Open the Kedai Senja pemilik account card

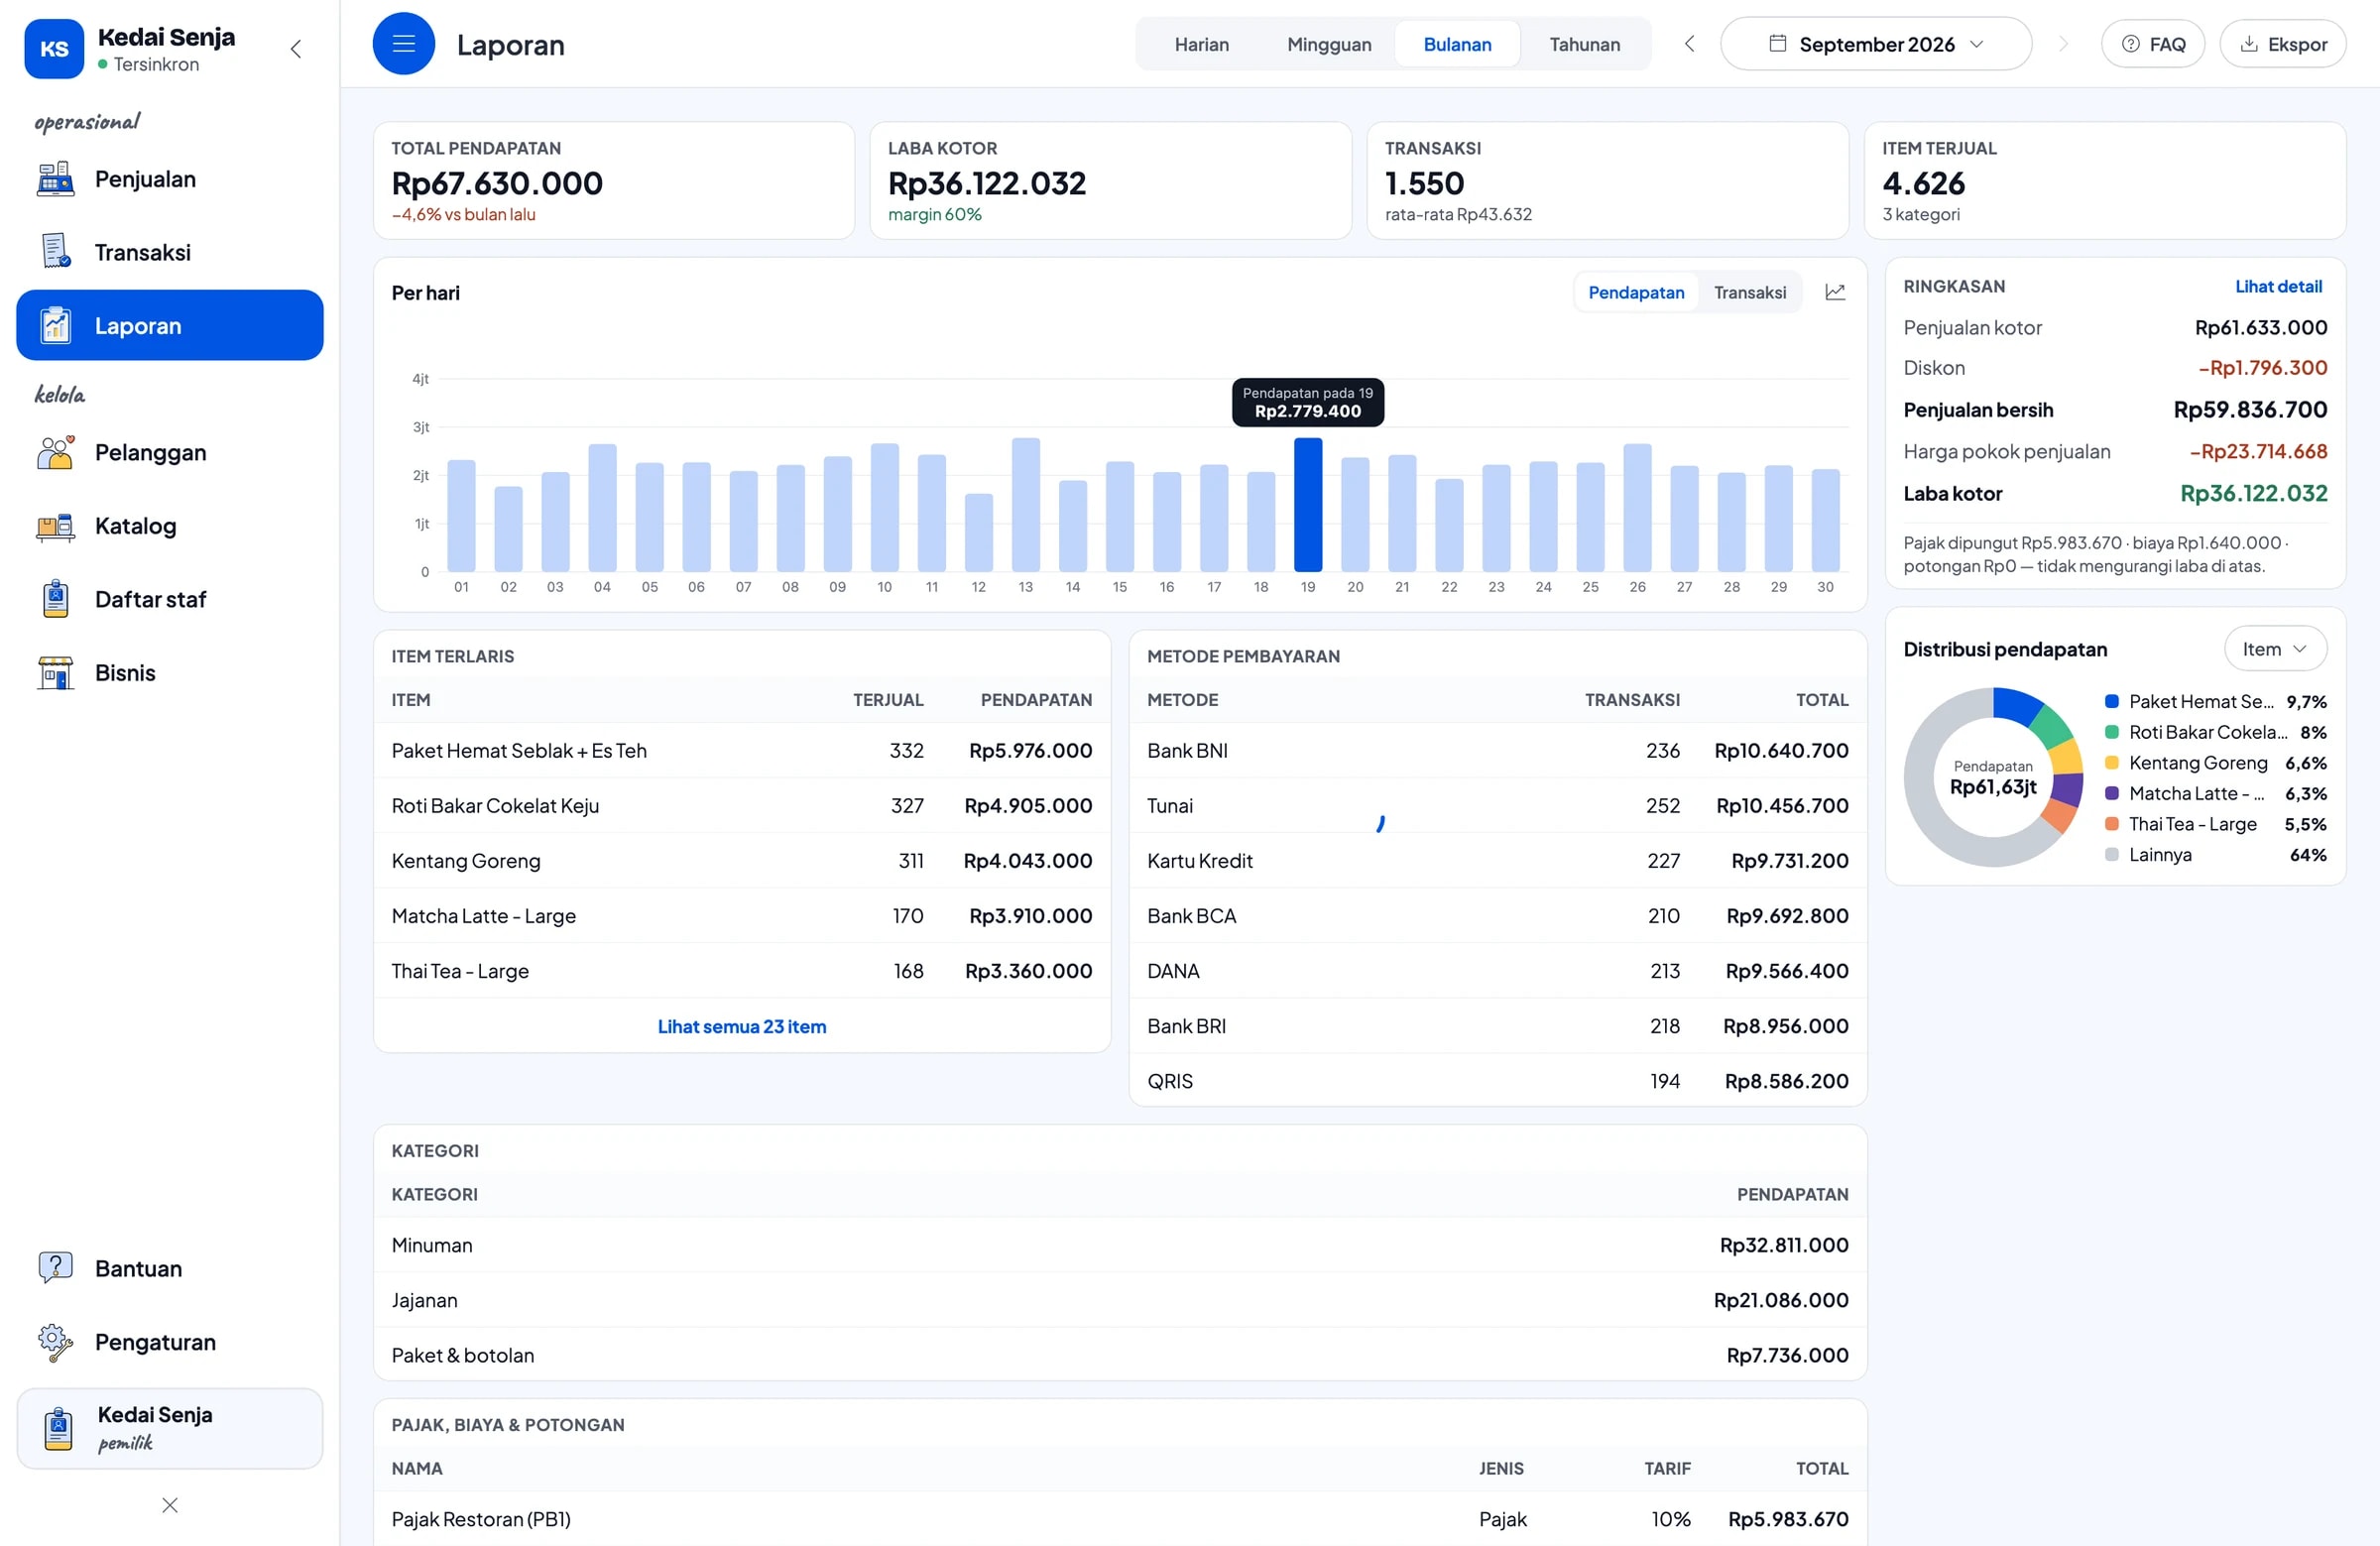[x=170, y=1428]
